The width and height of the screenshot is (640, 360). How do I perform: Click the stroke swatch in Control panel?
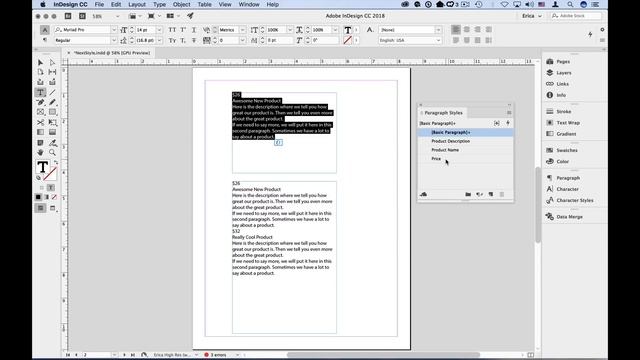pos(347,40)
